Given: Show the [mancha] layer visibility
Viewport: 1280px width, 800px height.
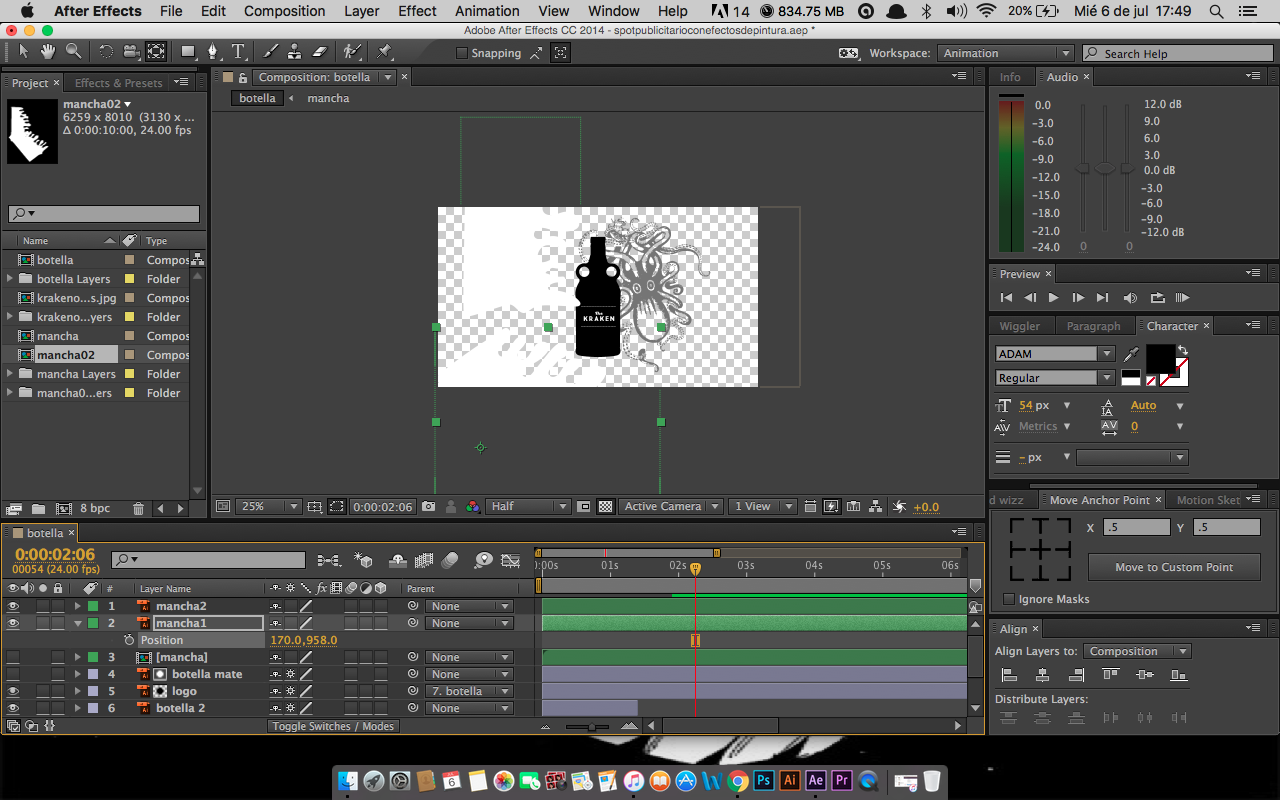Looking at the screenshot, I should [13, 657].
